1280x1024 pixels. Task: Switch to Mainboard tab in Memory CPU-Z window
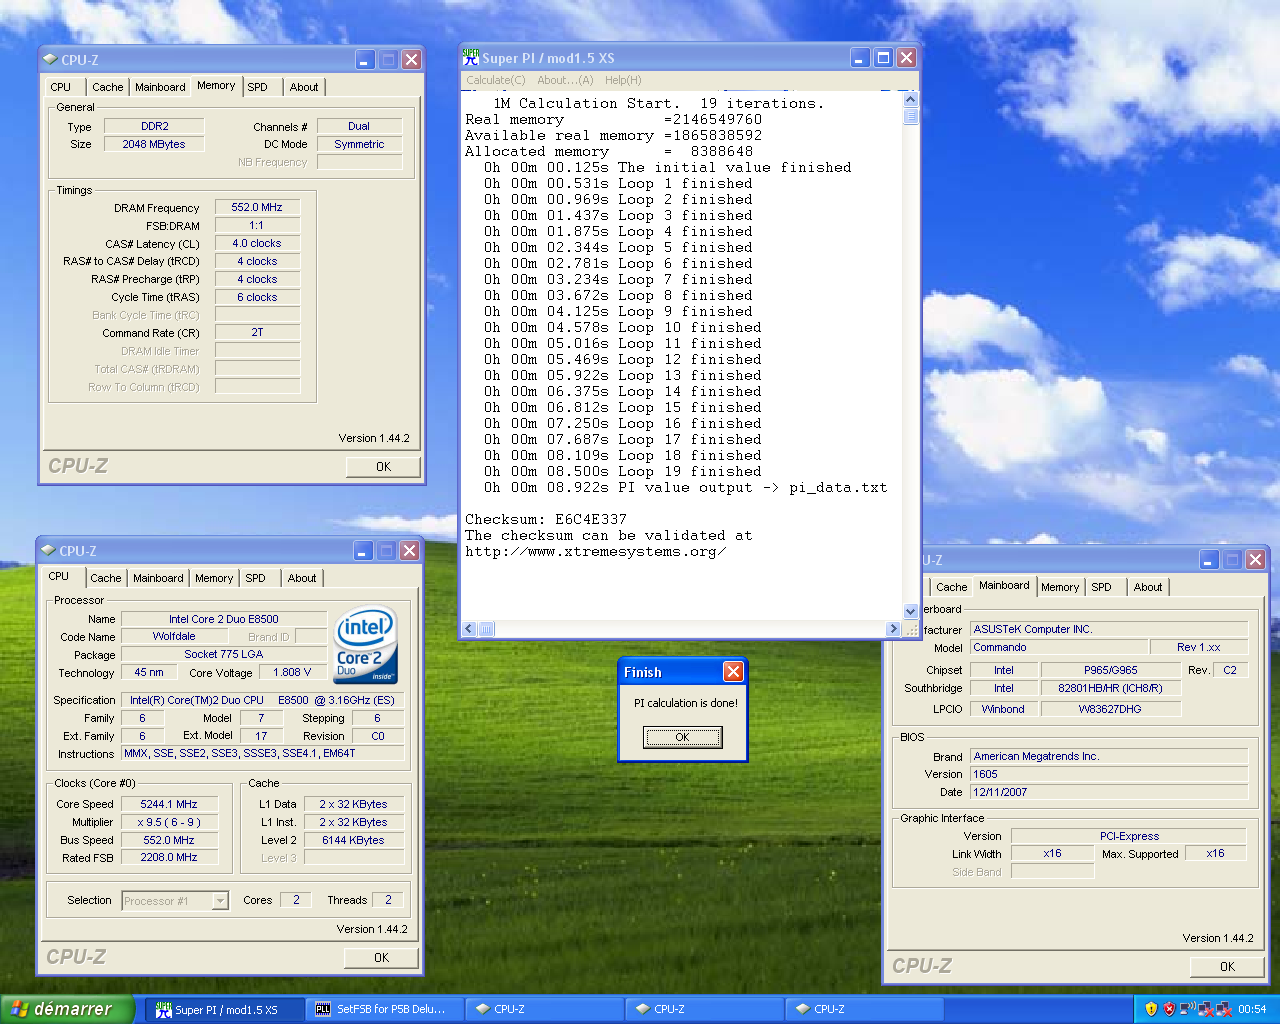pos(160,87)
